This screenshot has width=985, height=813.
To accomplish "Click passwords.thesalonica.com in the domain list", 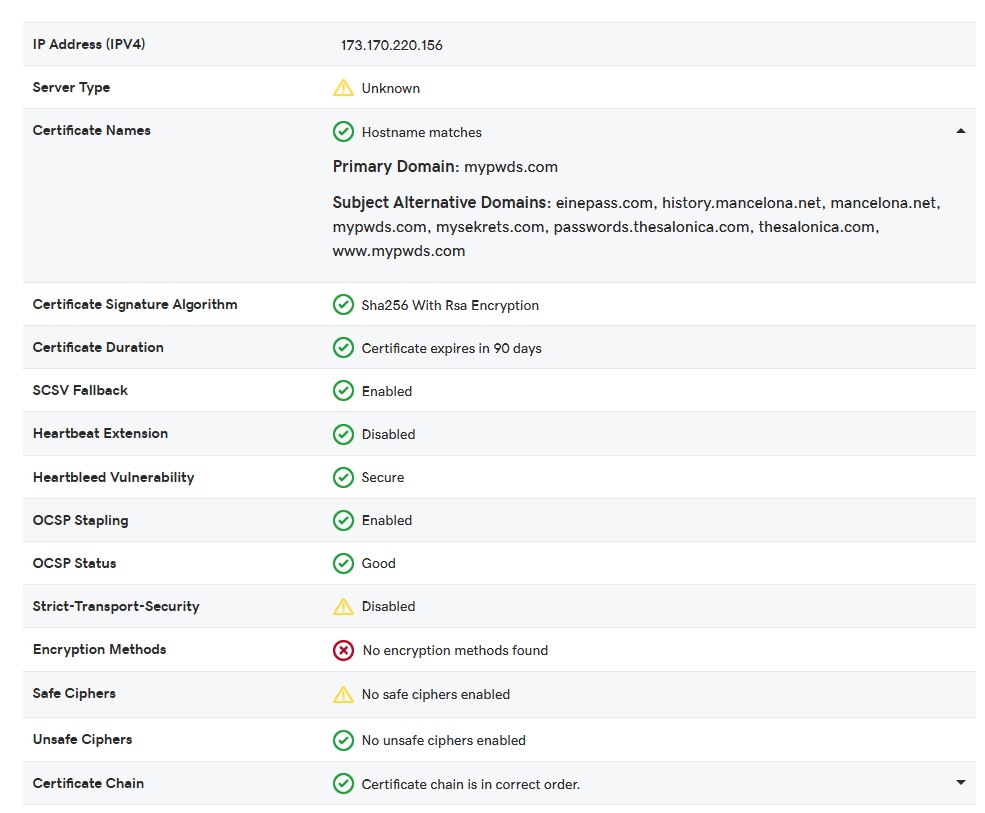I will (x=651, y=227).
